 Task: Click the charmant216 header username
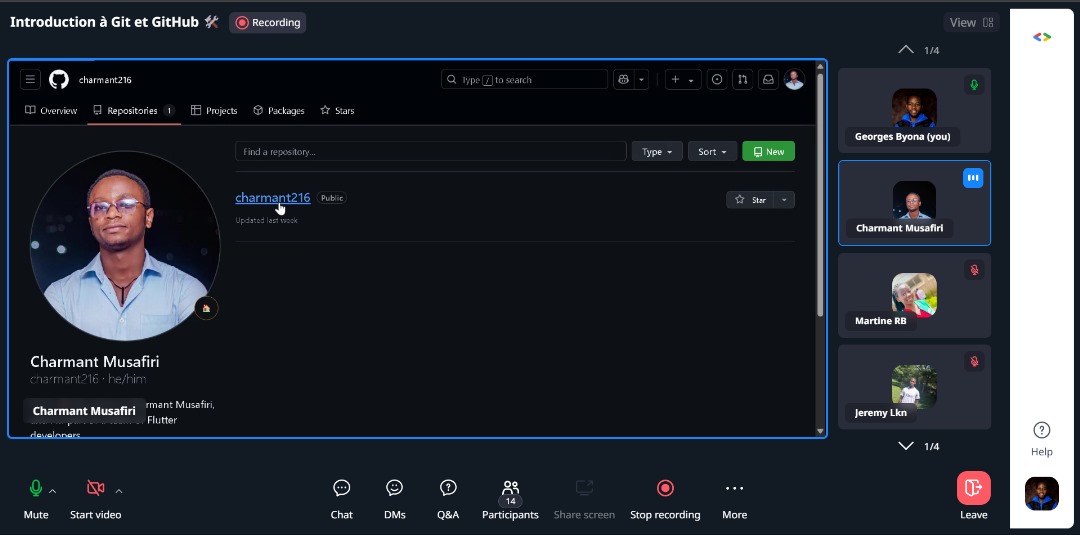(x=105, y=80)
